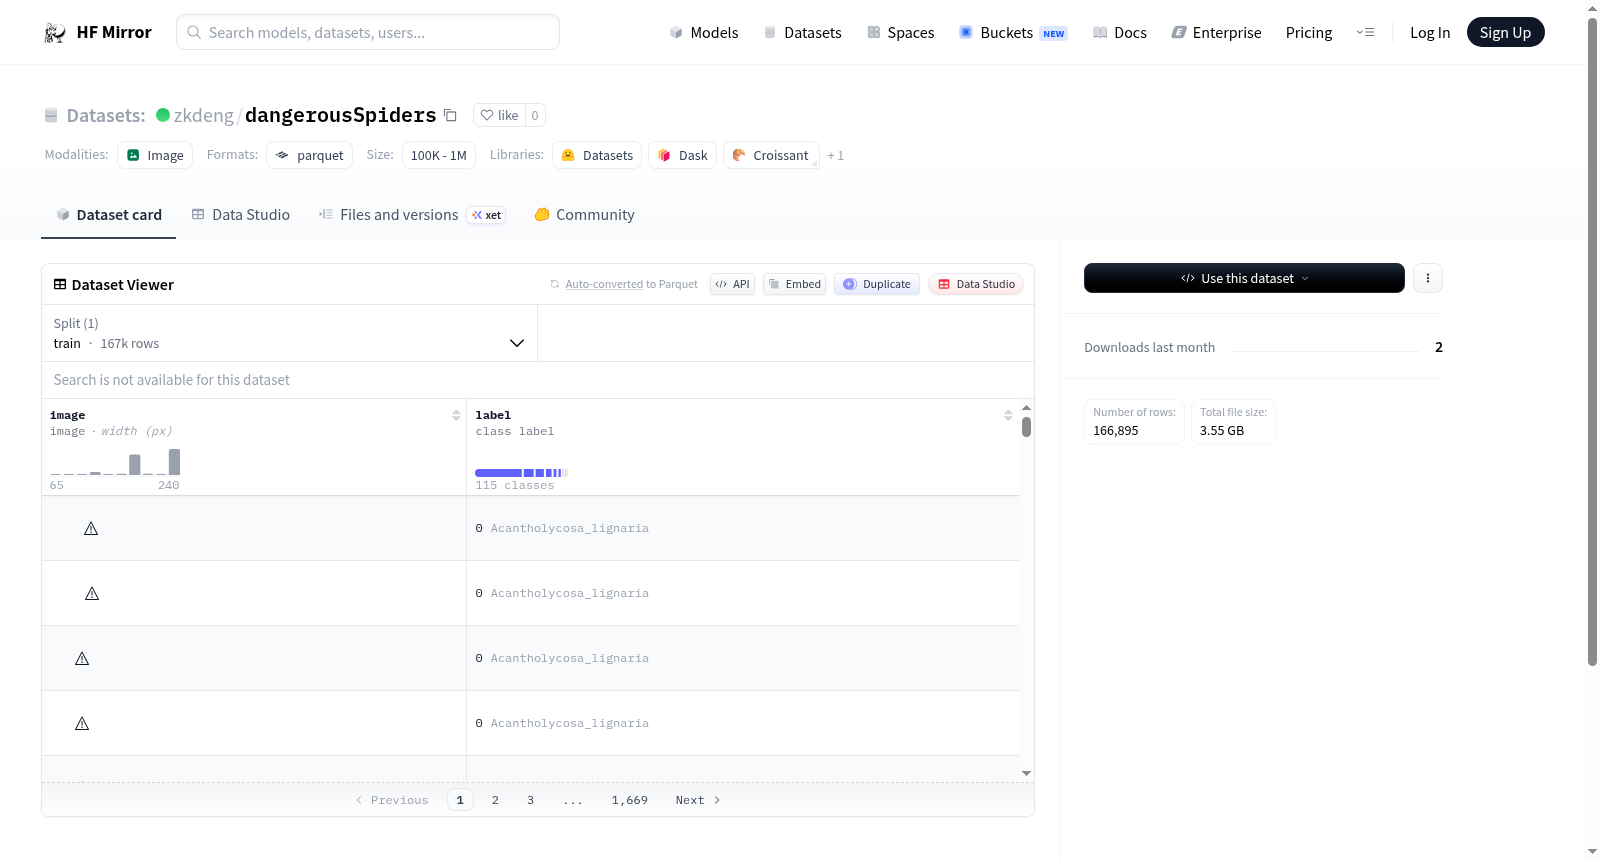Expand the +1 more libraries
This screenshot has width=1600, height=861.
836,155
